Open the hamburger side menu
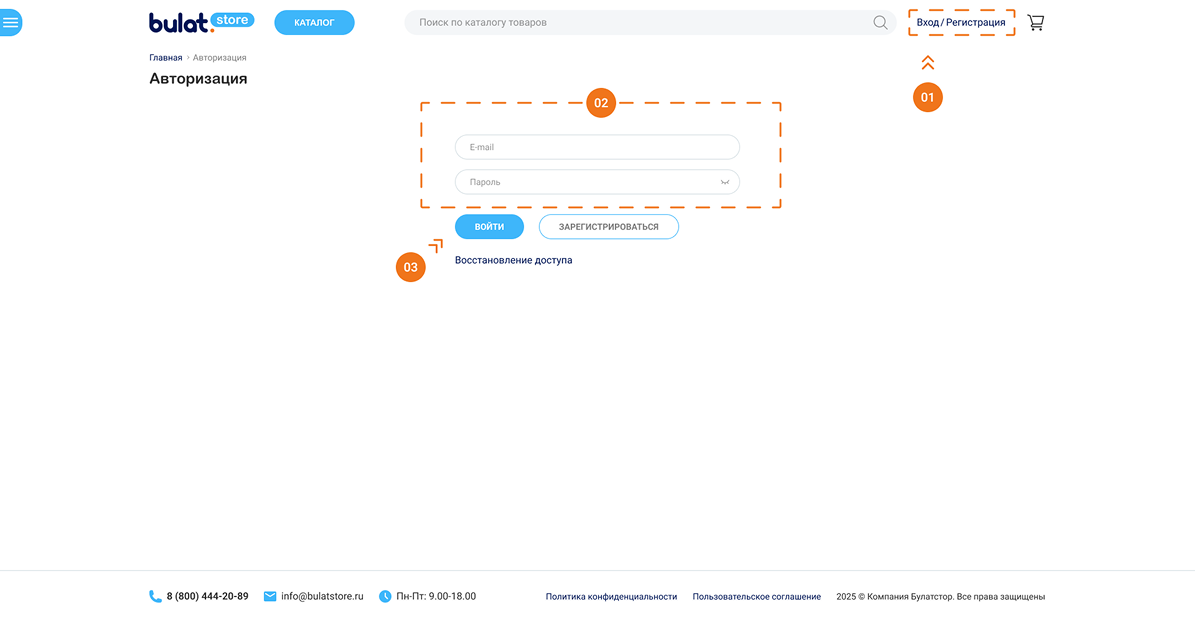 [x=10, y=22]
